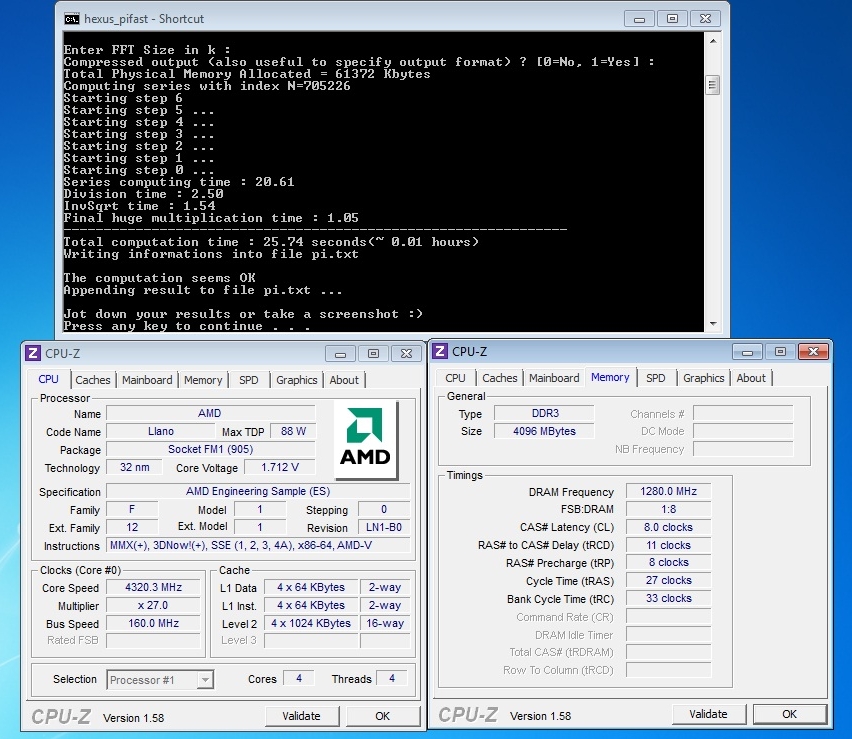Click the Code Name field showing Llano

[161, 431]
